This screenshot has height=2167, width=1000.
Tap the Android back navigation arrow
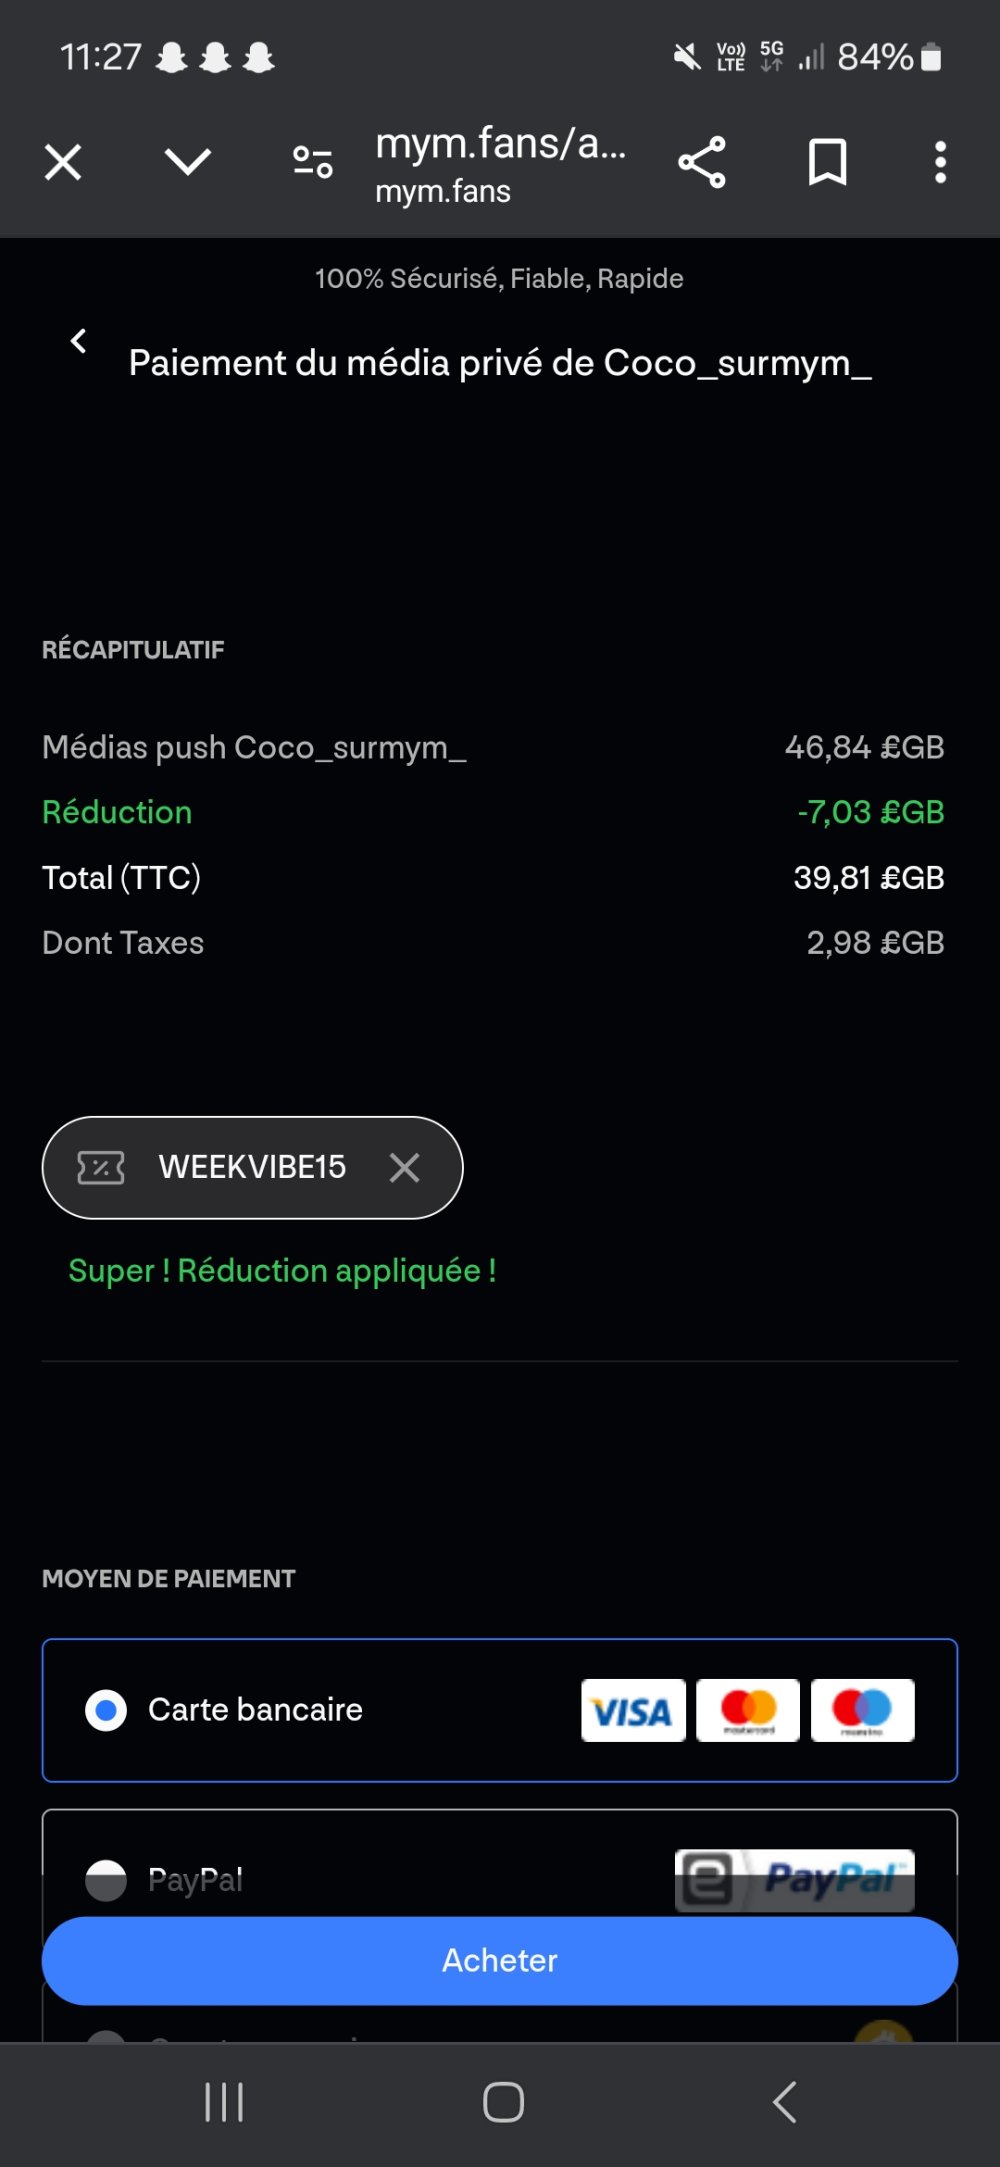785,2102
